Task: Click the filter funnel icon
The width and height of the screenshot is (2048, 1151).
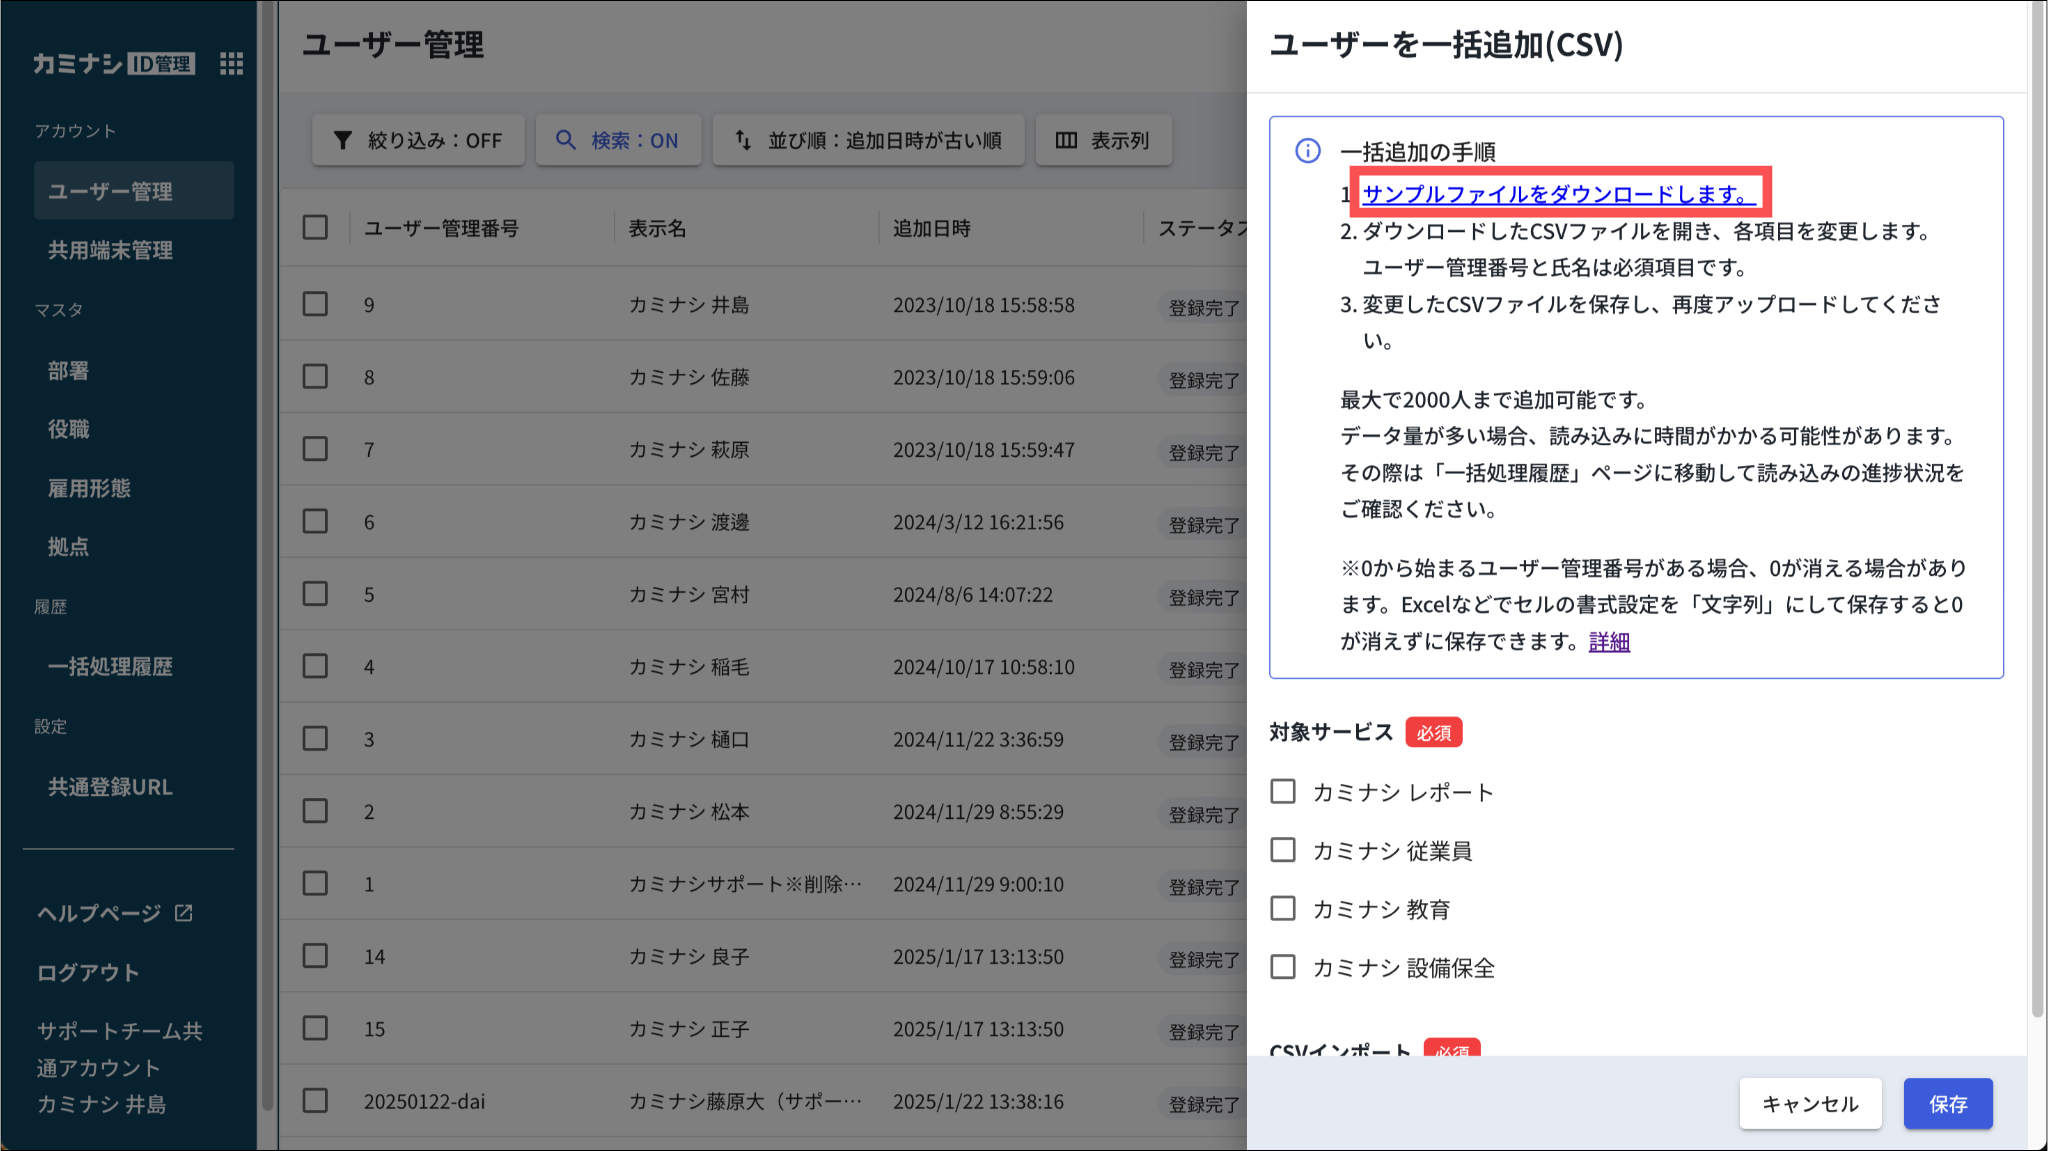Action: pyautogui.click(x=343, y=140)
